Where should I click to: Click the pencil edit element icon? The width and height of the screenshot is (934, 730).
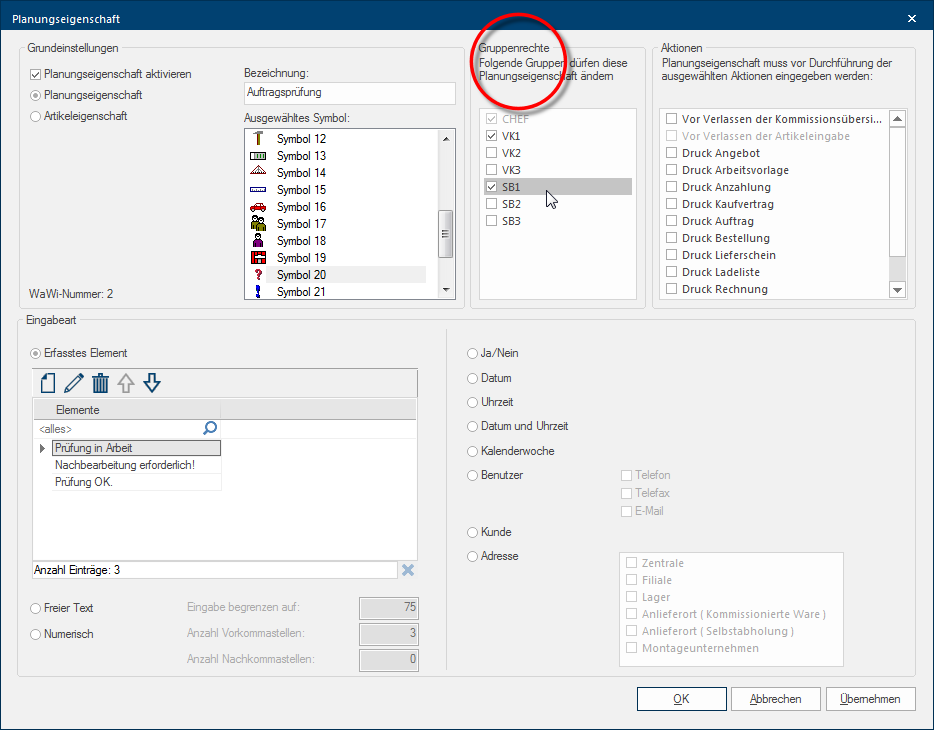point(73,382)
